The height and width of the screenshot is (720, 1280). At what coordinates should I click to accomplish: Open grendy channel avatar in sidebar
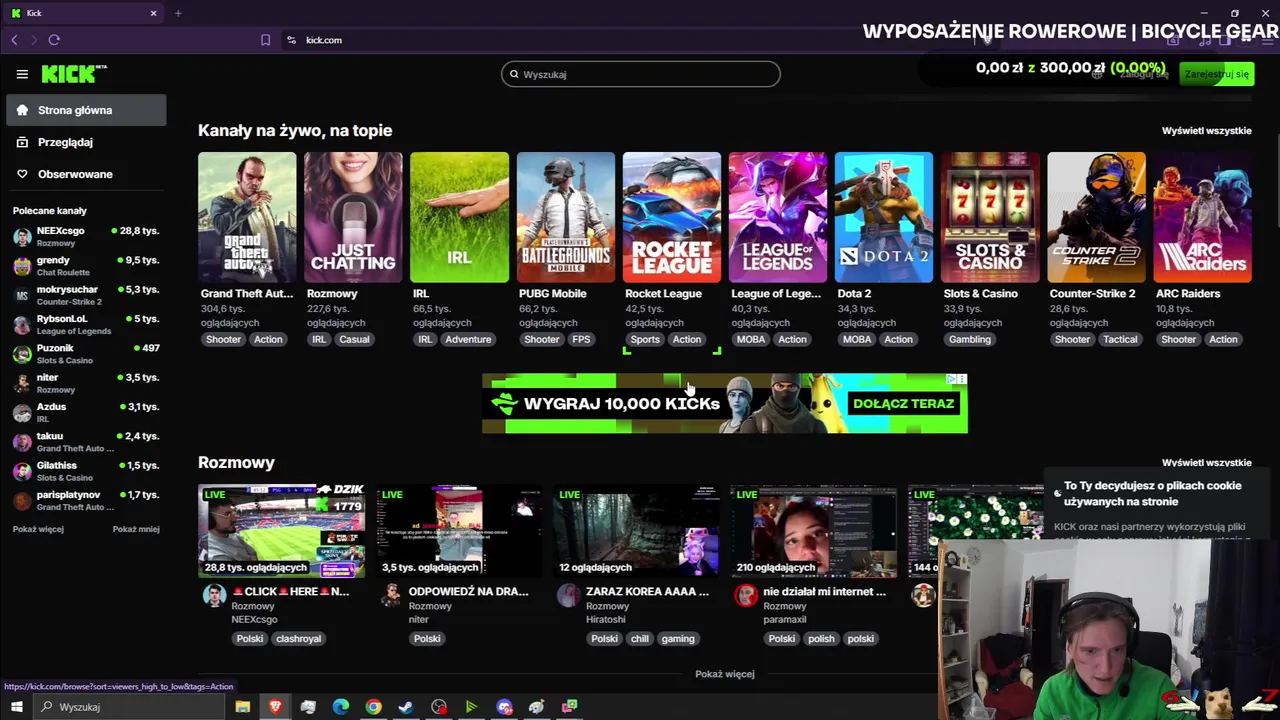22,266
